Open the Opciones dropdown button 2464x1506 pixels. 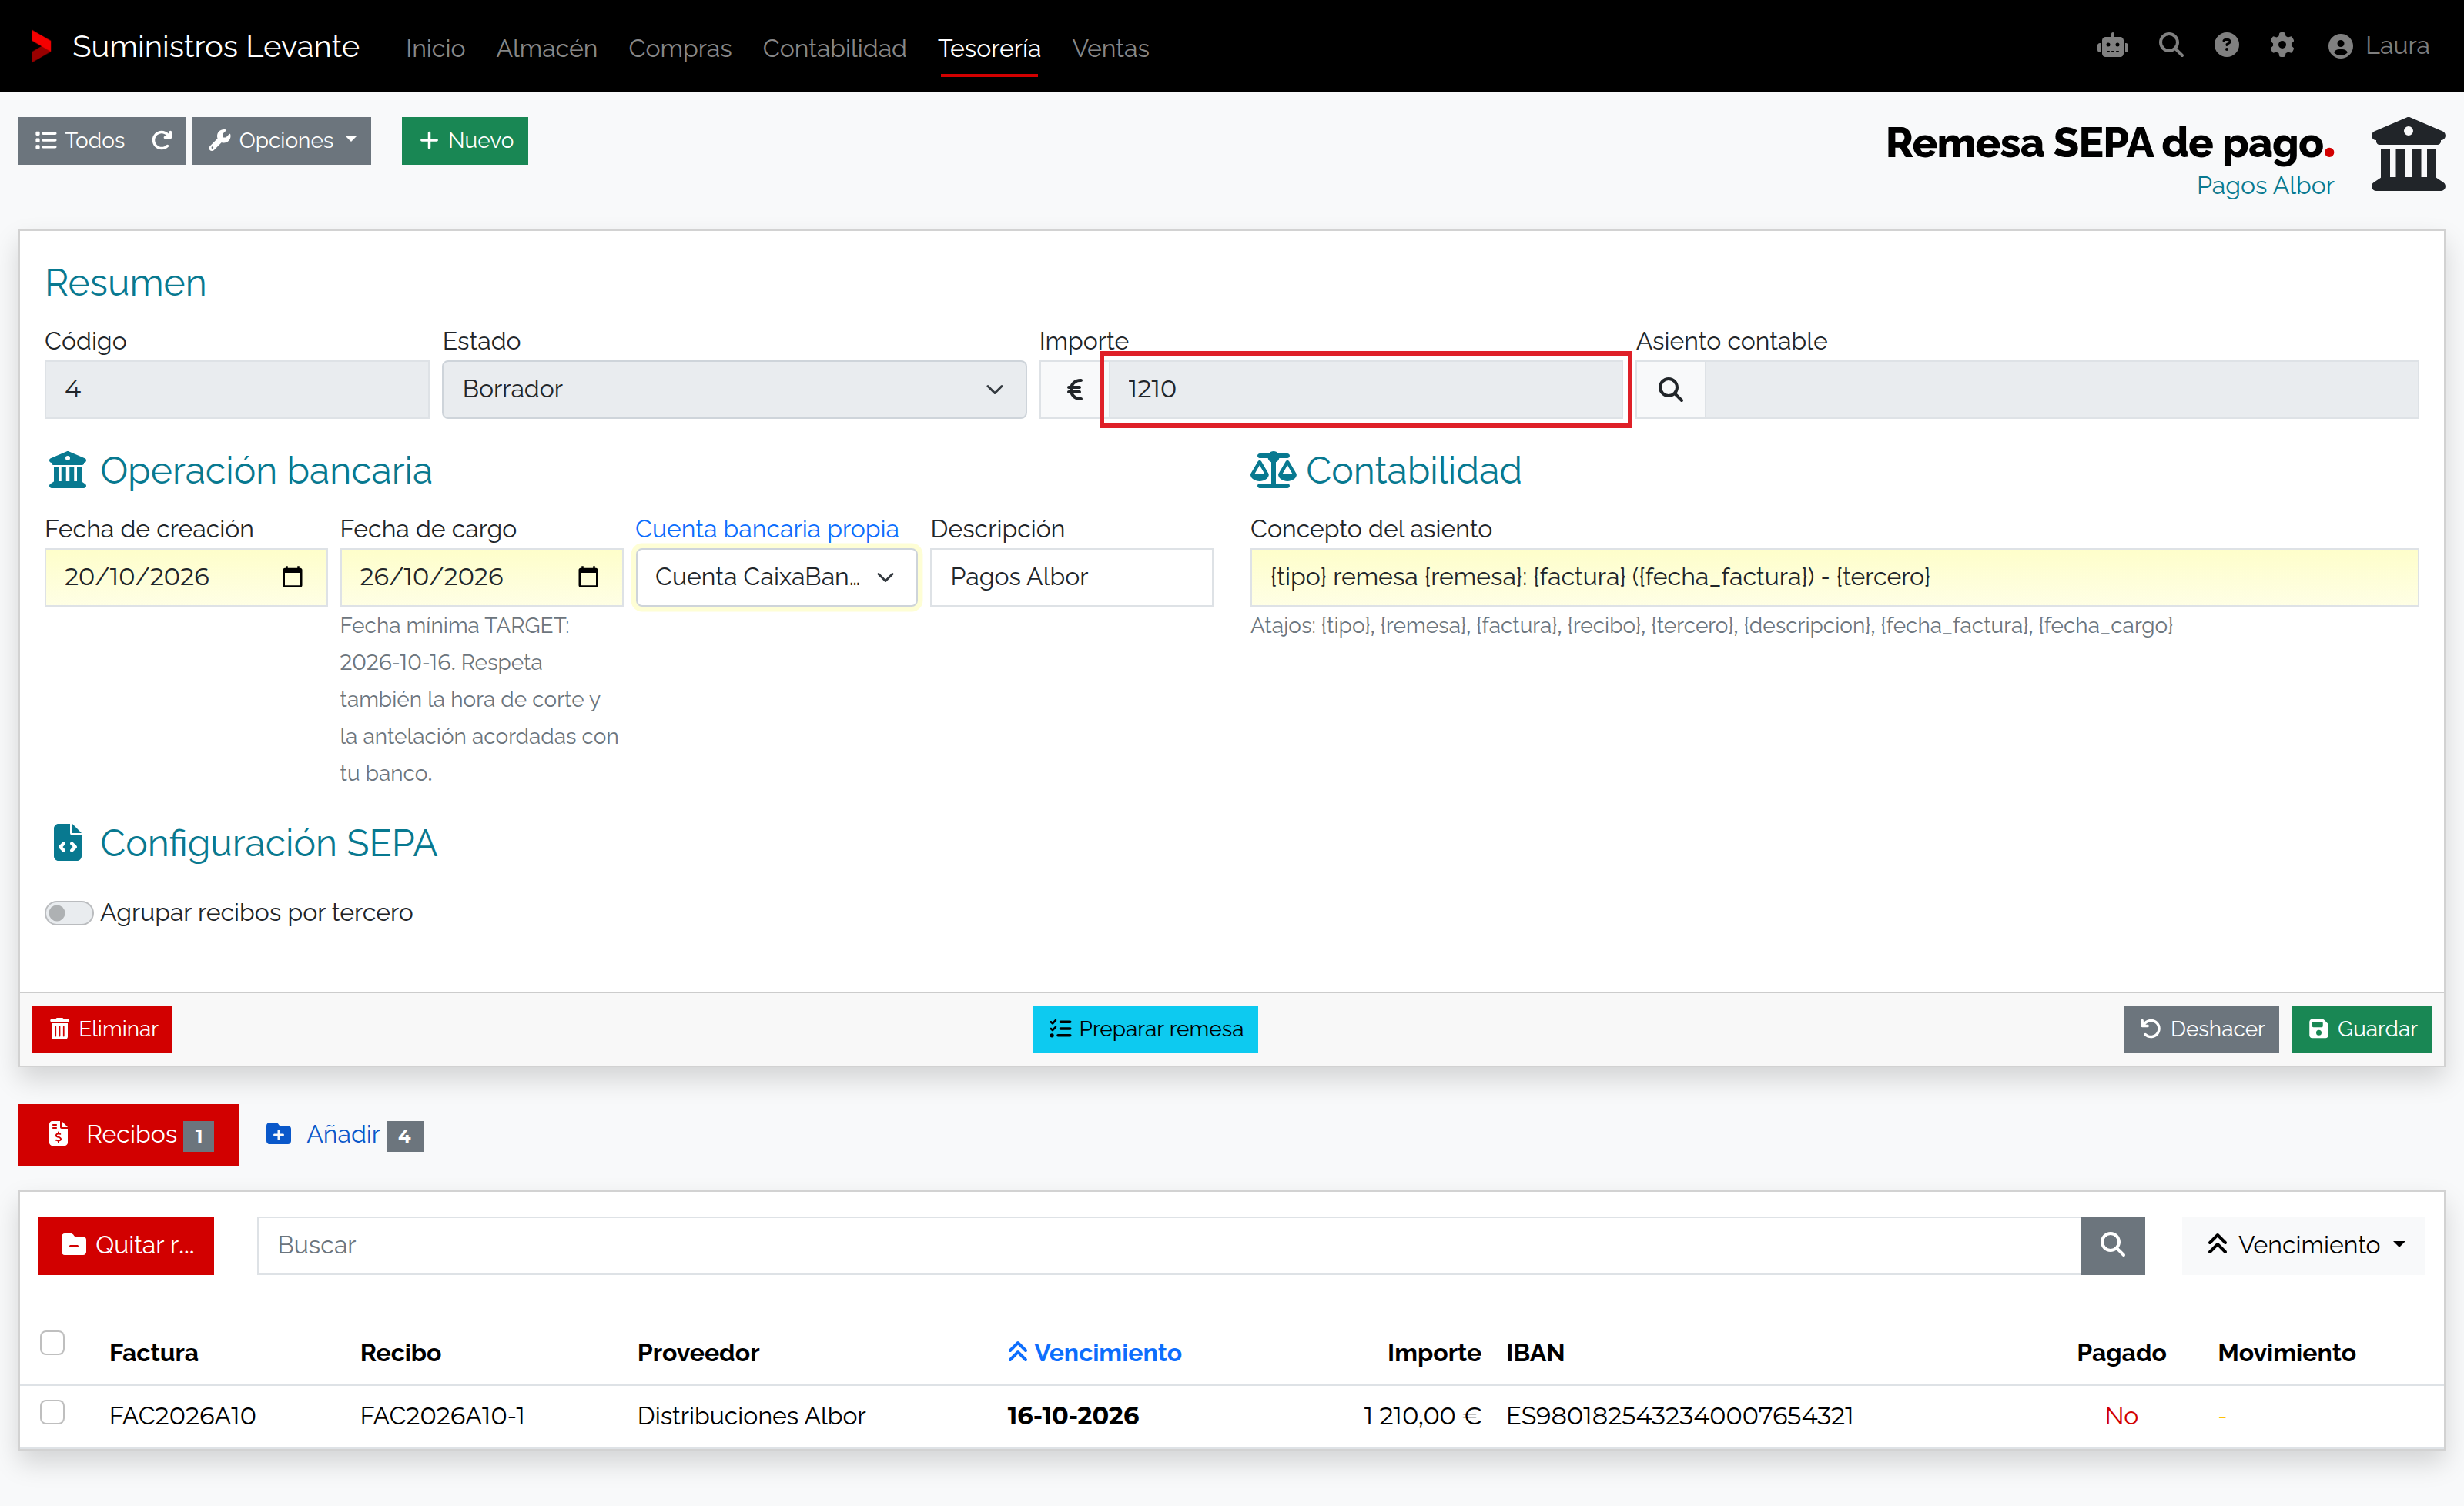[282, 140]
